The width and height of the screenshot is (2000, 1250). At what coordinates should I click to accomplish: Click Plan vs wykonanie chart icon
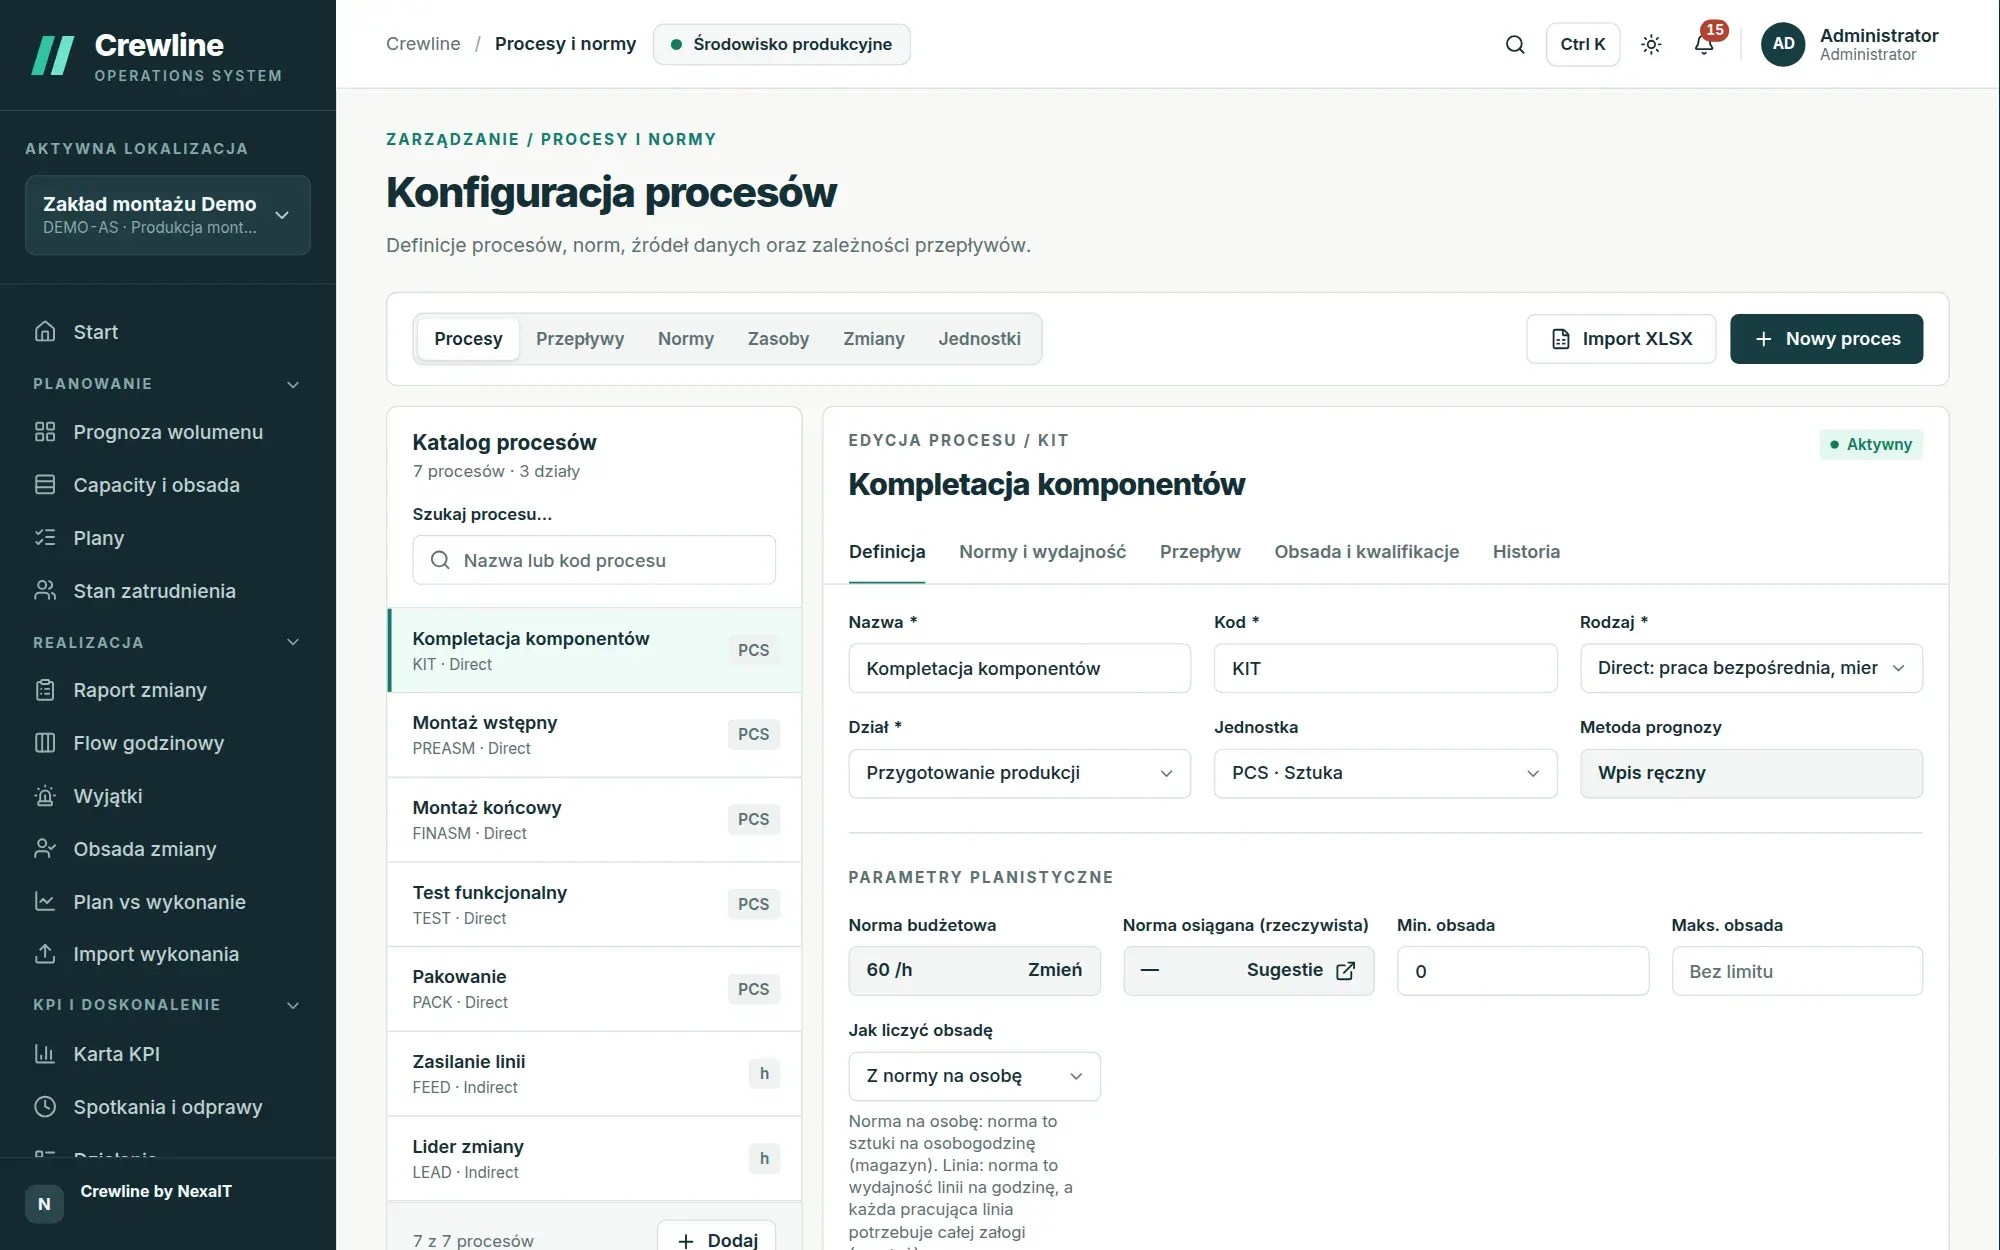[x=45, y=902]
